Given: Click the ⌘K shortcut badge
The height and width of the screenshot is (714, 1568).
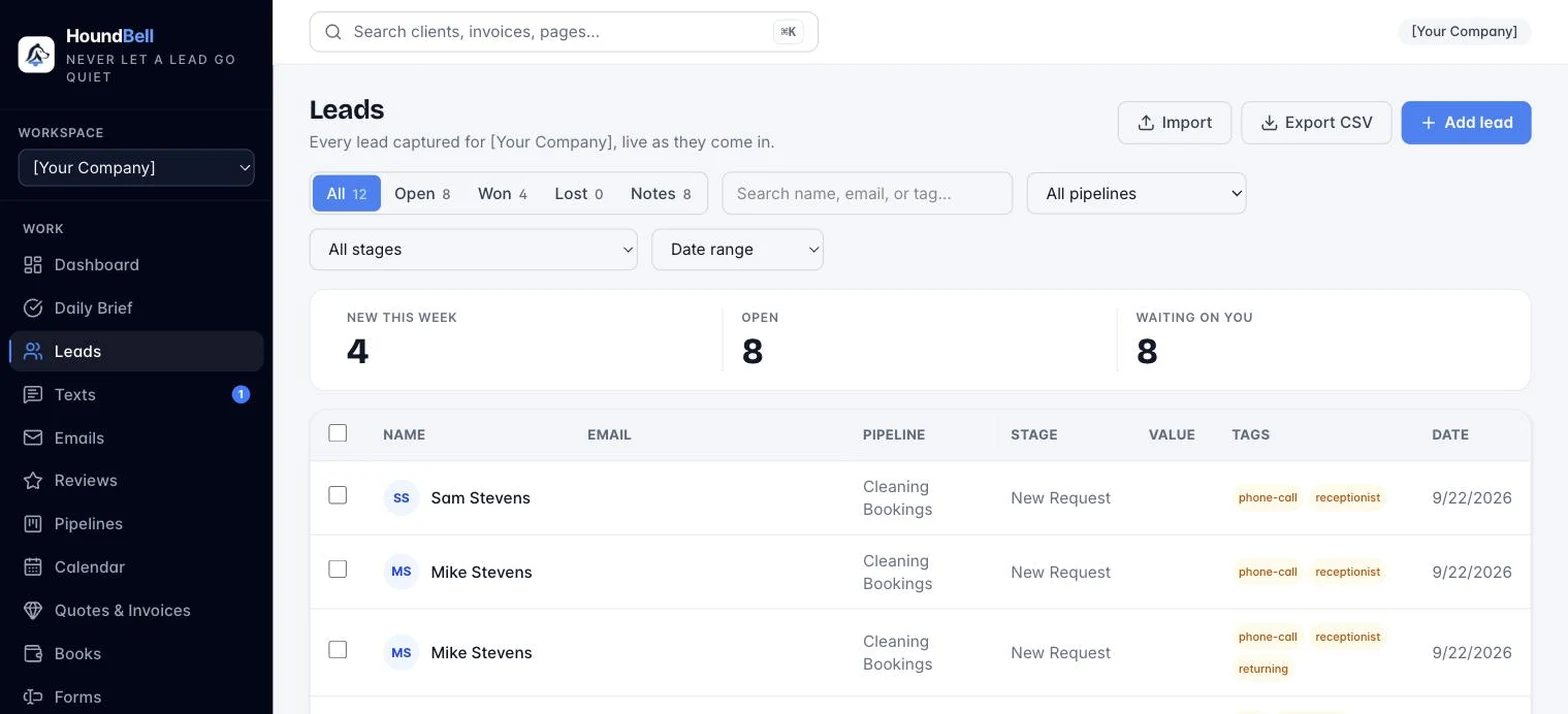Looking at the screenshot, I should tap(788, 32).
